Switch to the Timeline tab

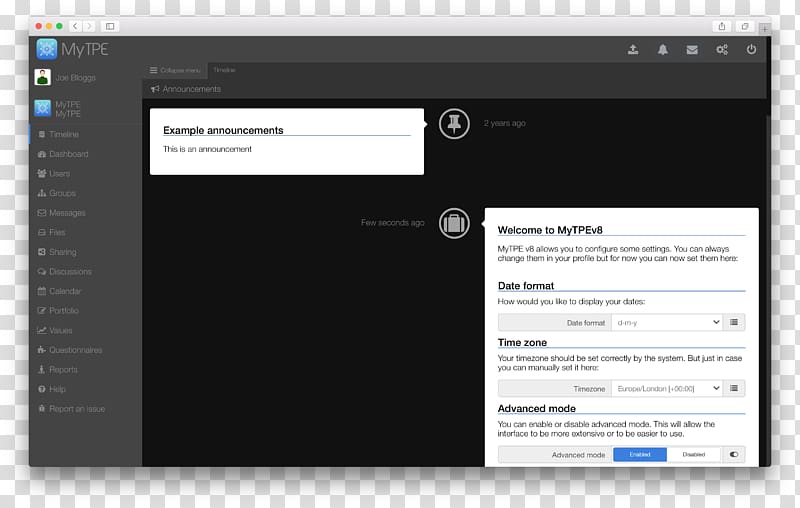[x=224, y=70]
